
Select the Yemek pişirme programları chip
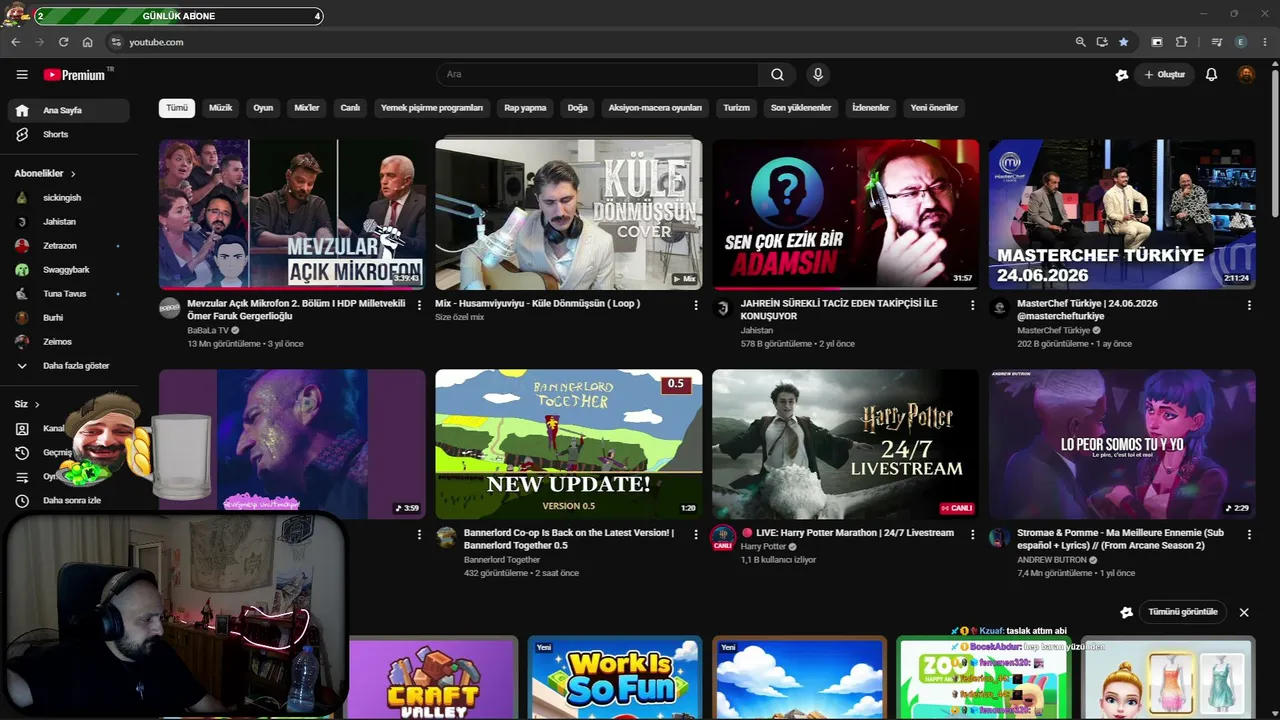tap(432, 108)
